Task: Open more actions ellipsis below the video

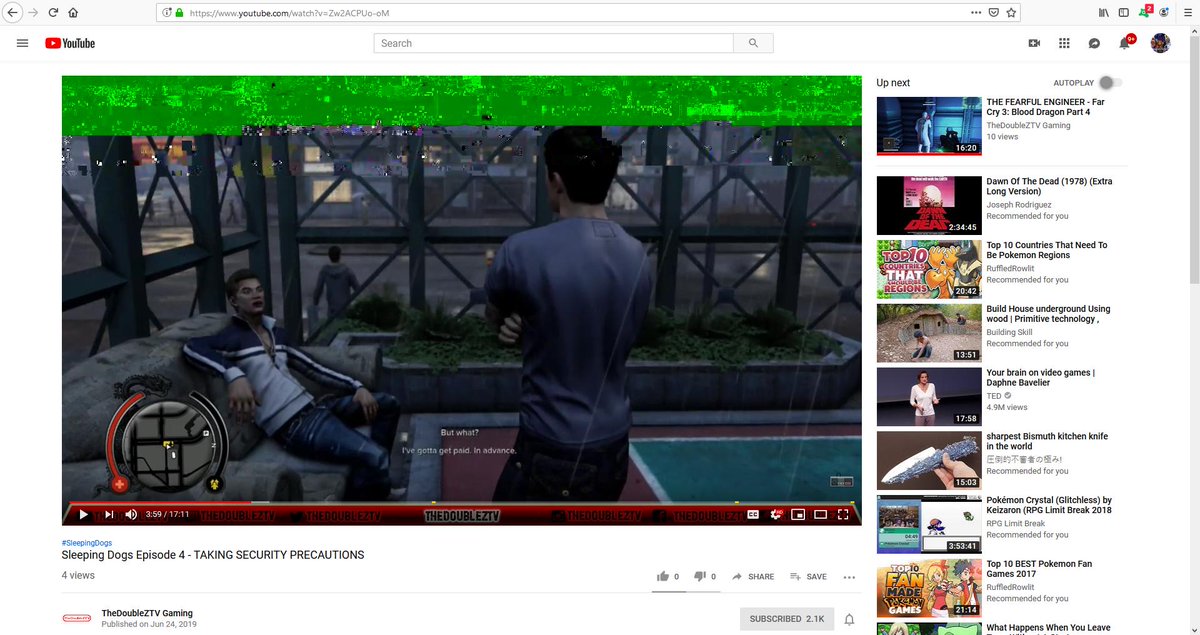Action: click(x=849, y=577)
